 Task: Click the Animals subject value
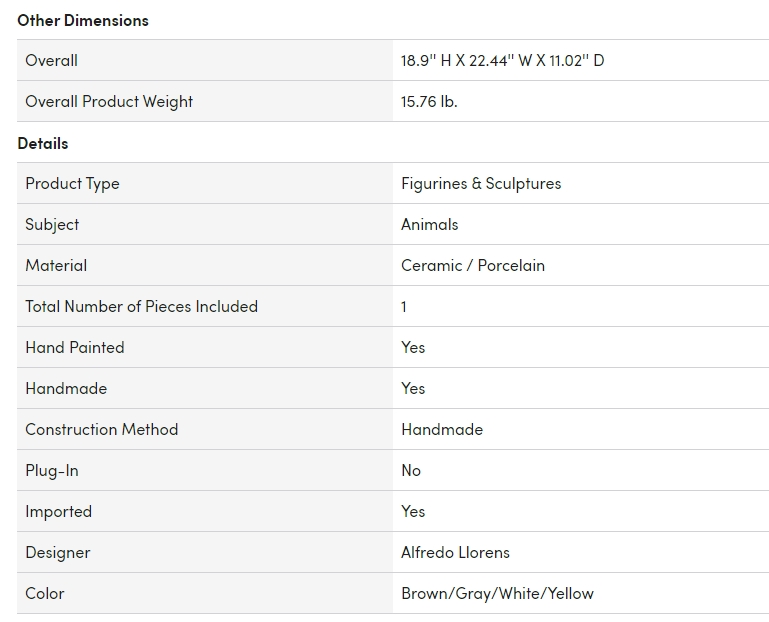(429, 224)
